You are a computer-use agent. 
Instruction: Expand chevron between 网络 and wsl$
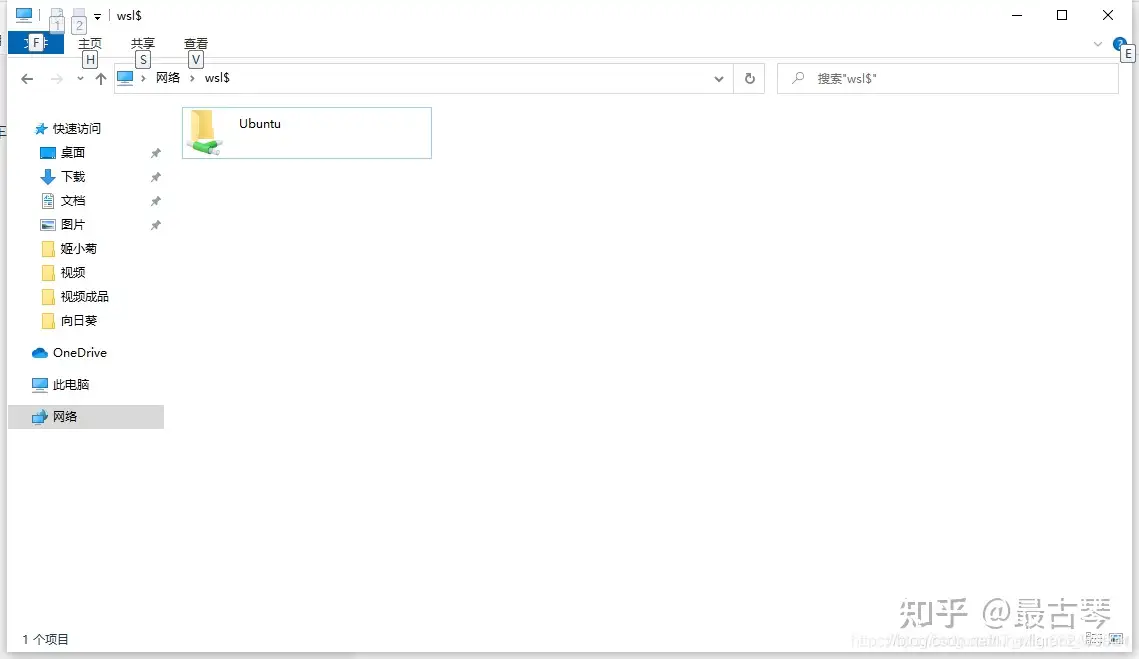(192, 78)
